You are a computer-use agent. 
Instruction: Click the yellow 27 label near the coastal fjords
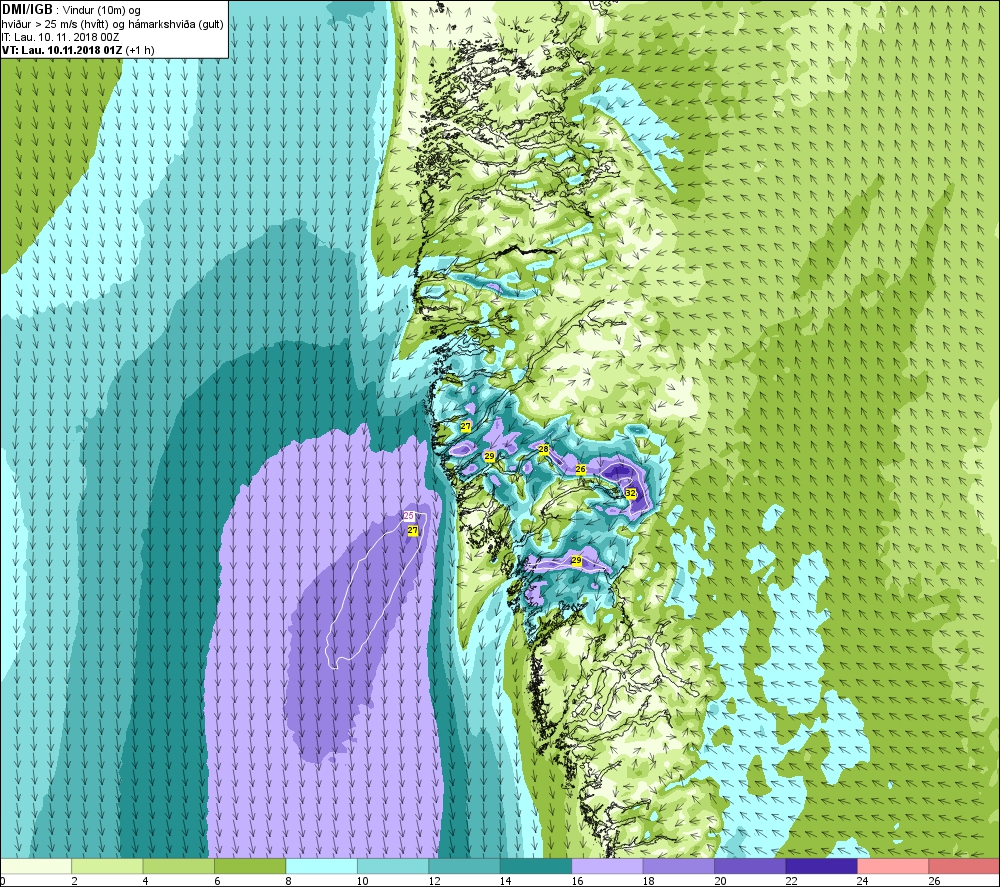pyautogui.click(x=466, y=427)
